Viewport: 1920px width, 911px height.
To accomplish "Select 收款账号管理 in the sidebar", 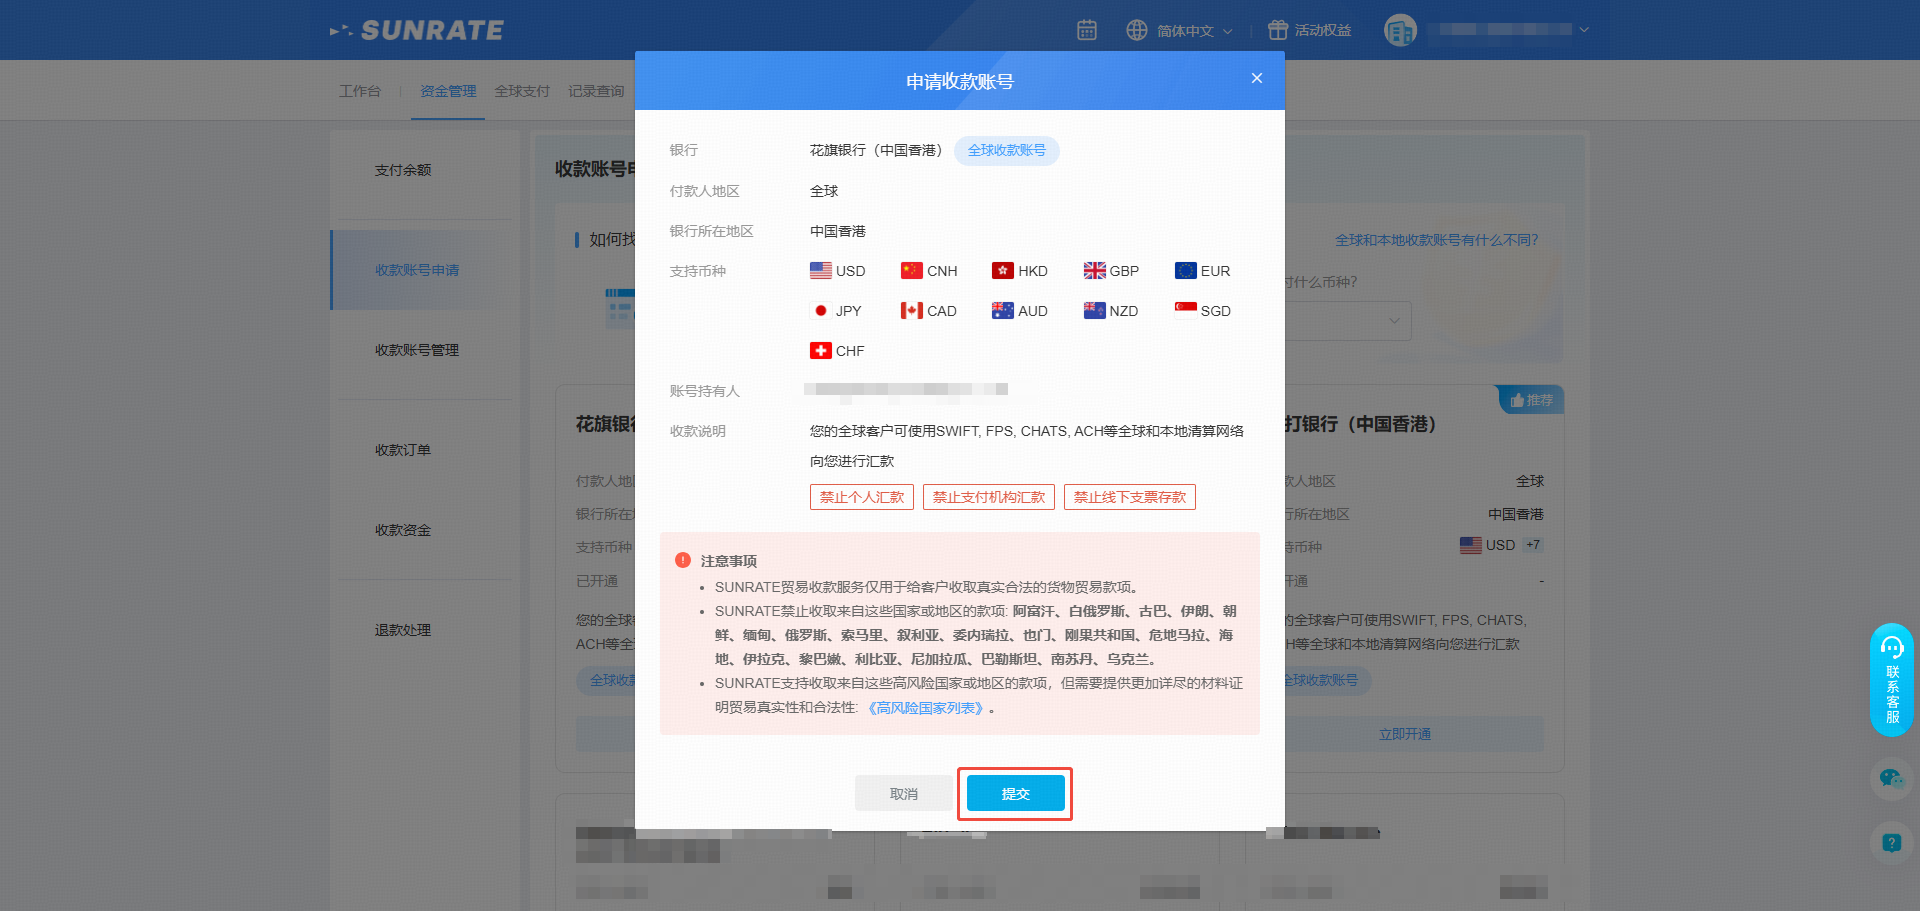I will (417, 350).
